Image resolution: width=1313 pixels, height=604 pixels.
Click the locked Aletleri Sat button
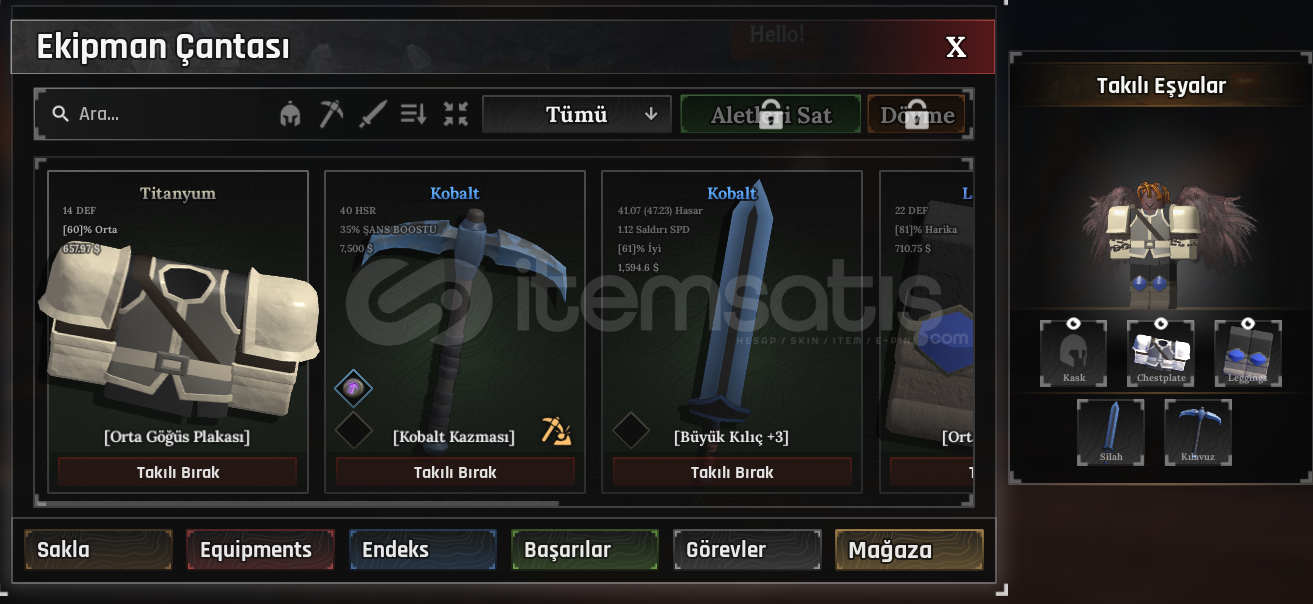click(x=771, y=114)
